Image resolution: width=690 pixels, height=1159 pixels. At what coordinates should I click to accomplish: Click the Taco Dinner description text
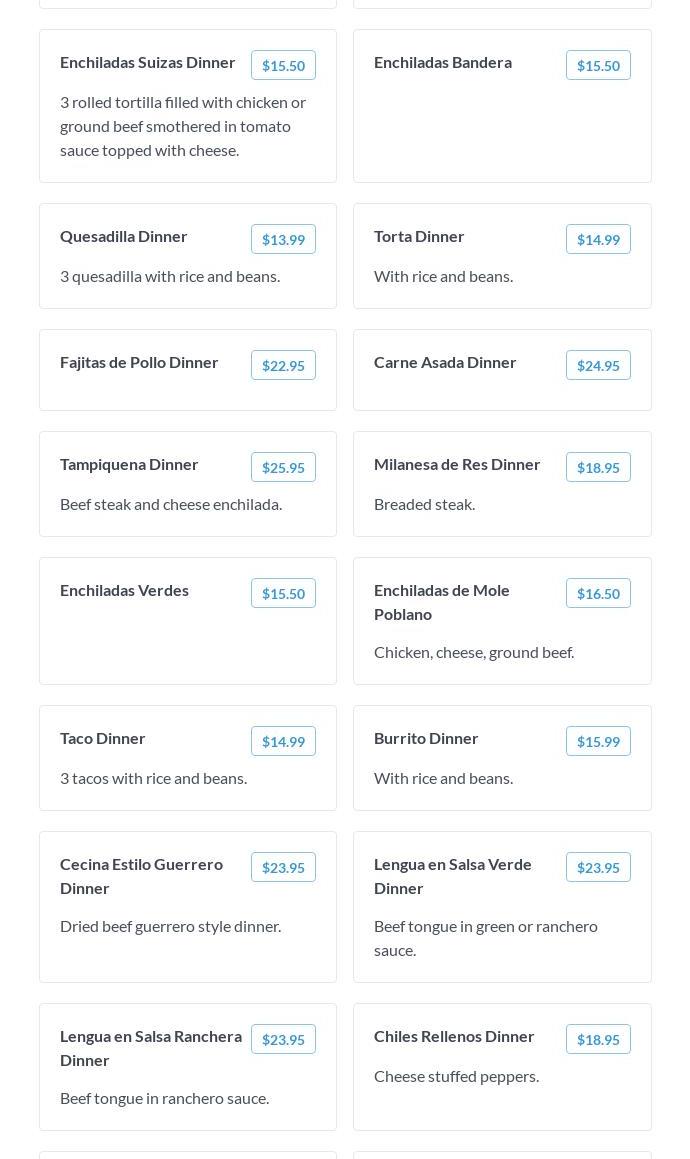point(153,778)
